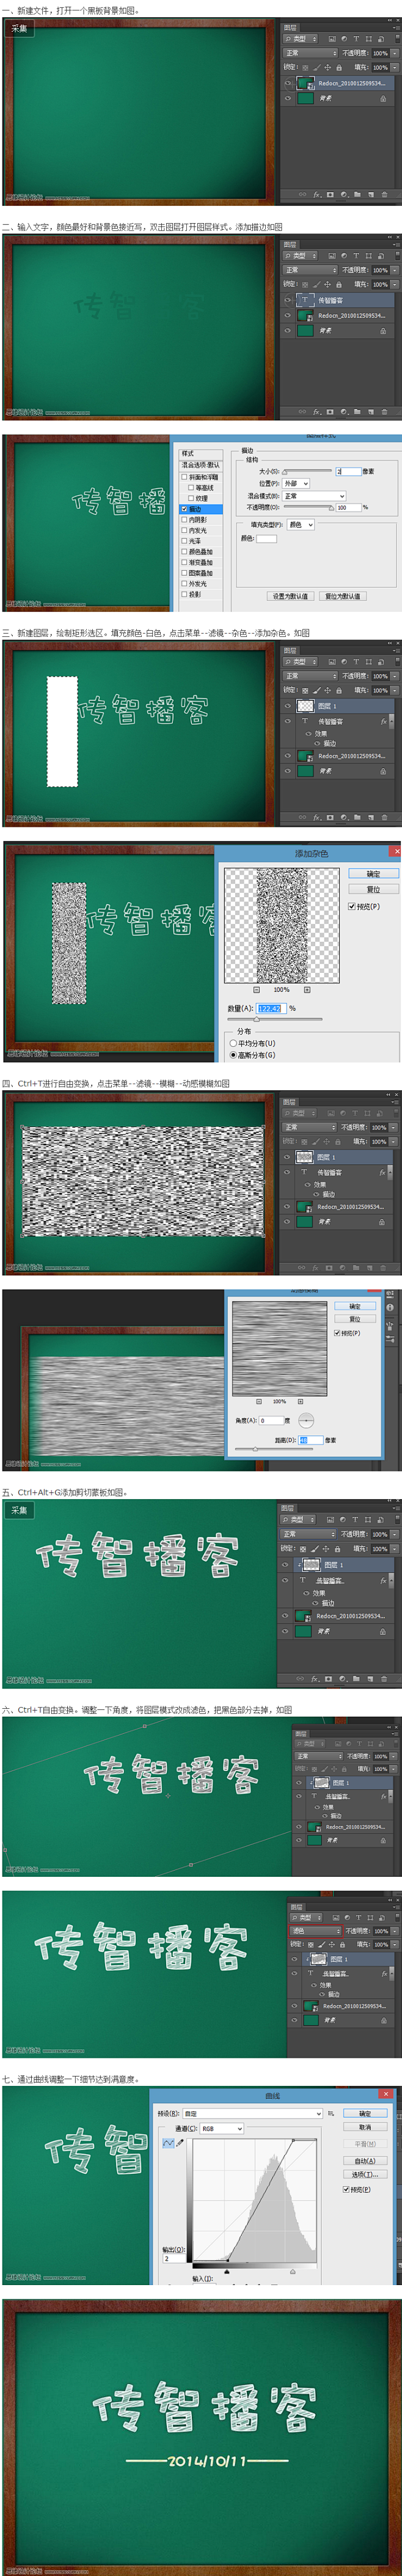
Task: Enable 颜色叠加 checkbox
Action: pyautogui.click(x=184, y=552)
